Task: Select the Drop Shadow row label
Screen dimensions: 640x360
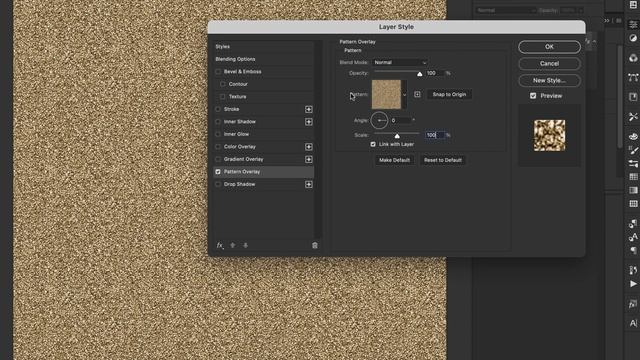Action: [239, 184]
